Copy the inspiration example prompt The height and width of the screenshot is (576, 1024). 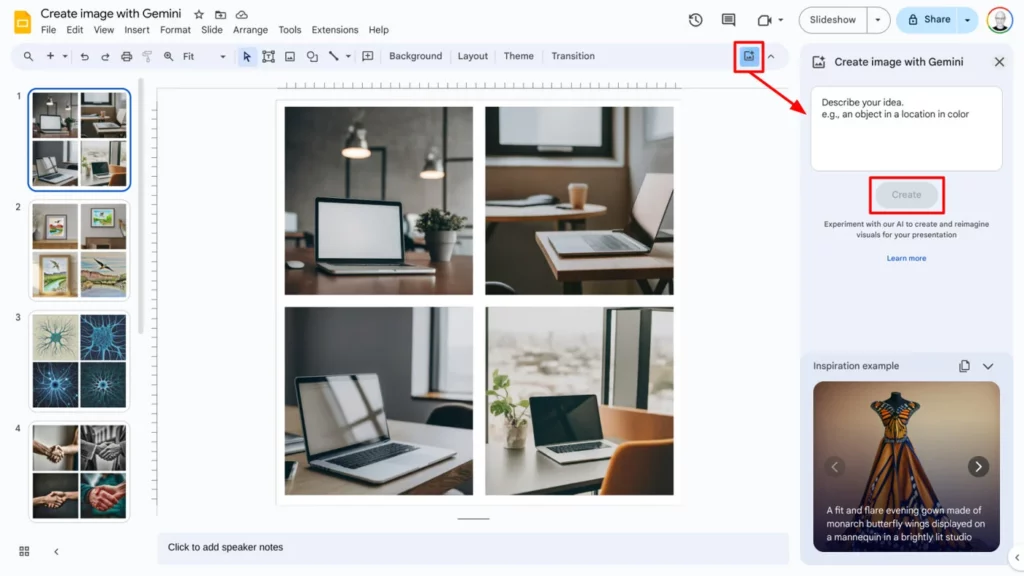coord(964,366)
